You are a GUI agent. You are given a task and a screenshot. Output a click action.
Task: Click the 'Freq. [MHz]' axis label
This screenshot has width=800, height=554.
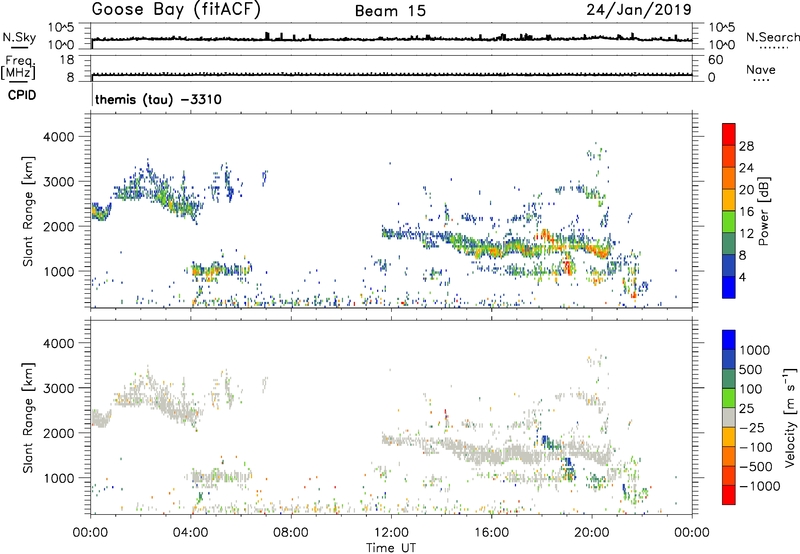pos(18,68)
